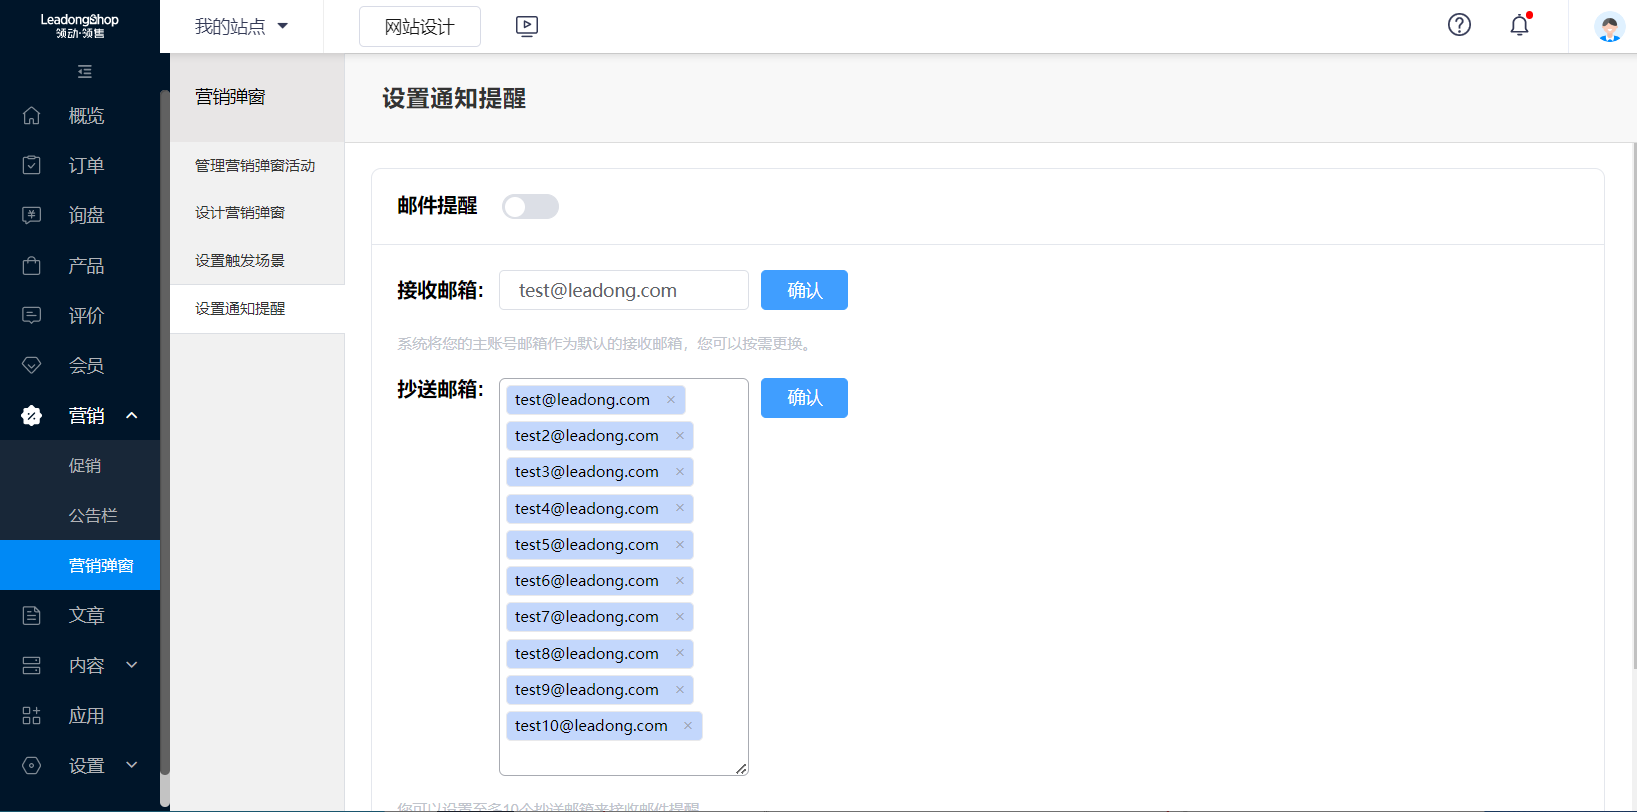Expand the 内容 menu group
This screenshot has height=812, width=1637.
tap(131, 666)
